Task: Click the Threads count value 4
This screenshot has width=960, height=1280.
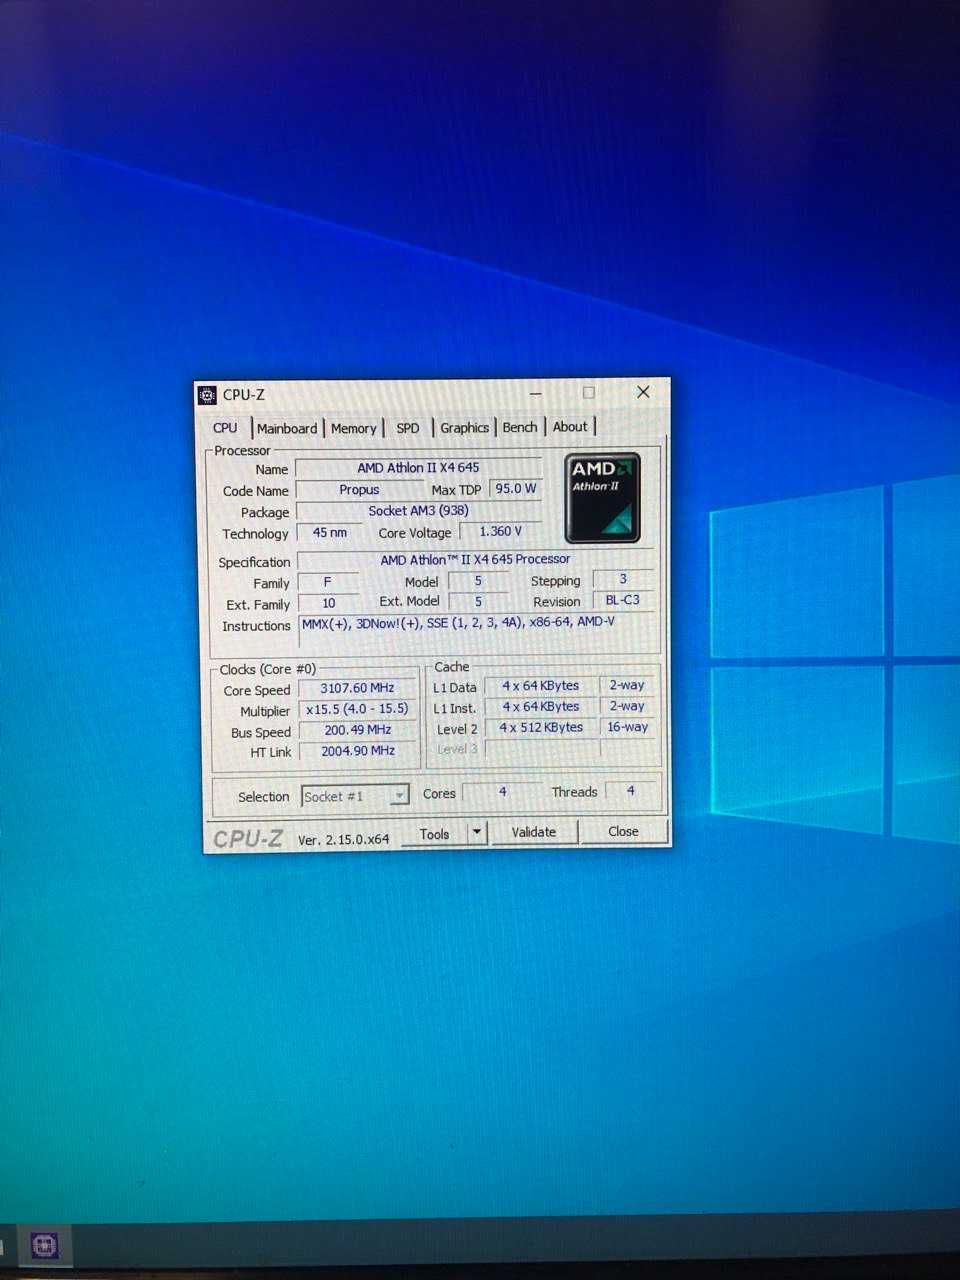Action: coord(631,791)
